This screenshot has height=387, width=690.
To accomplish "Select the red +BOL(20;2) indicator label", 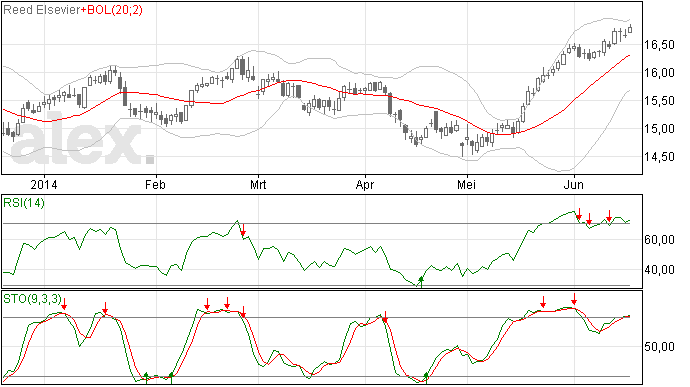I will click(112, 10).
